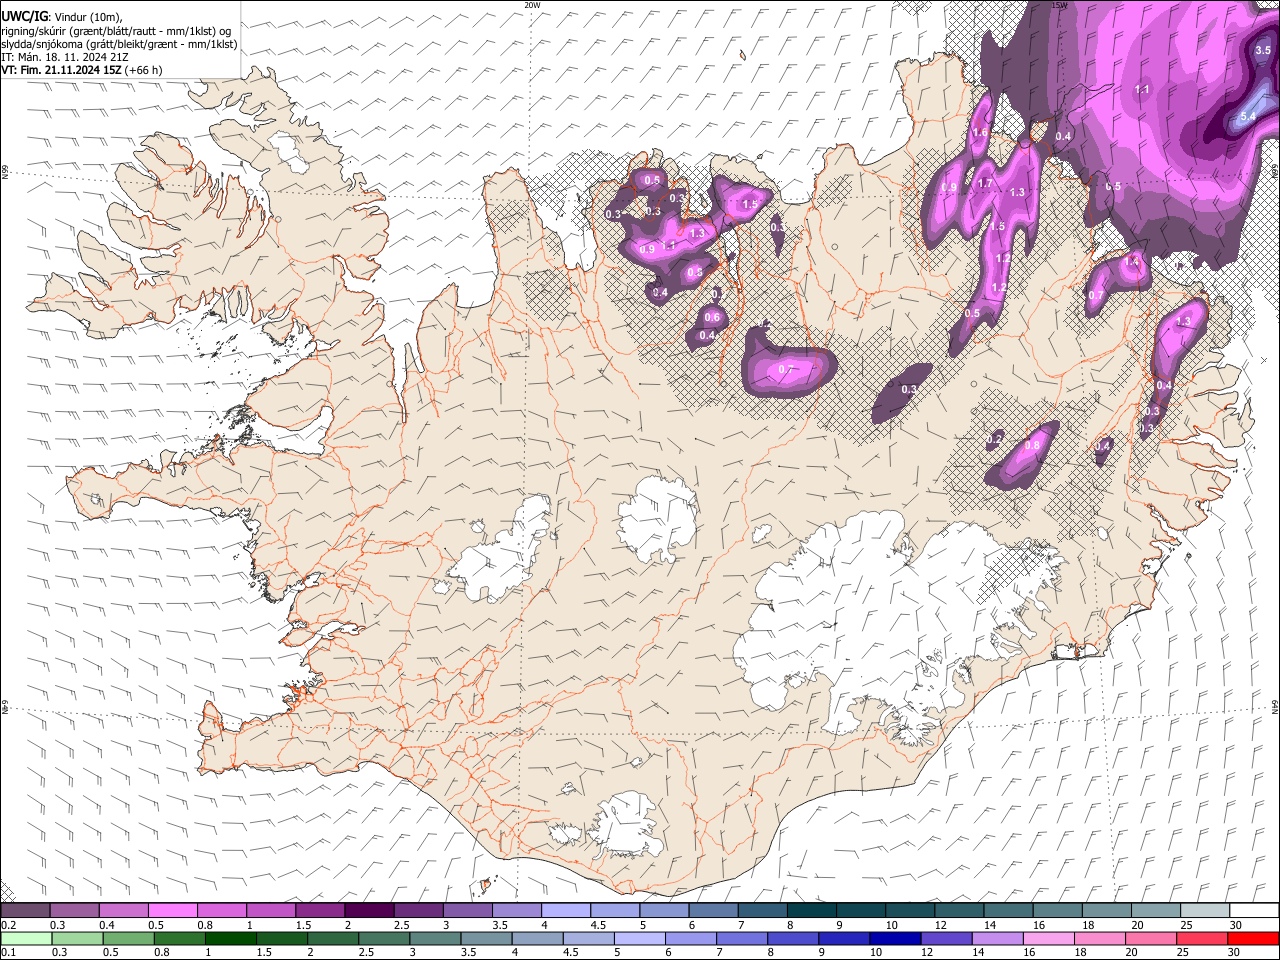This screenshot has height=960, width=1280.
Task: Click the 0.6 precipitation value on the map
Action: (x=712, y=318)
